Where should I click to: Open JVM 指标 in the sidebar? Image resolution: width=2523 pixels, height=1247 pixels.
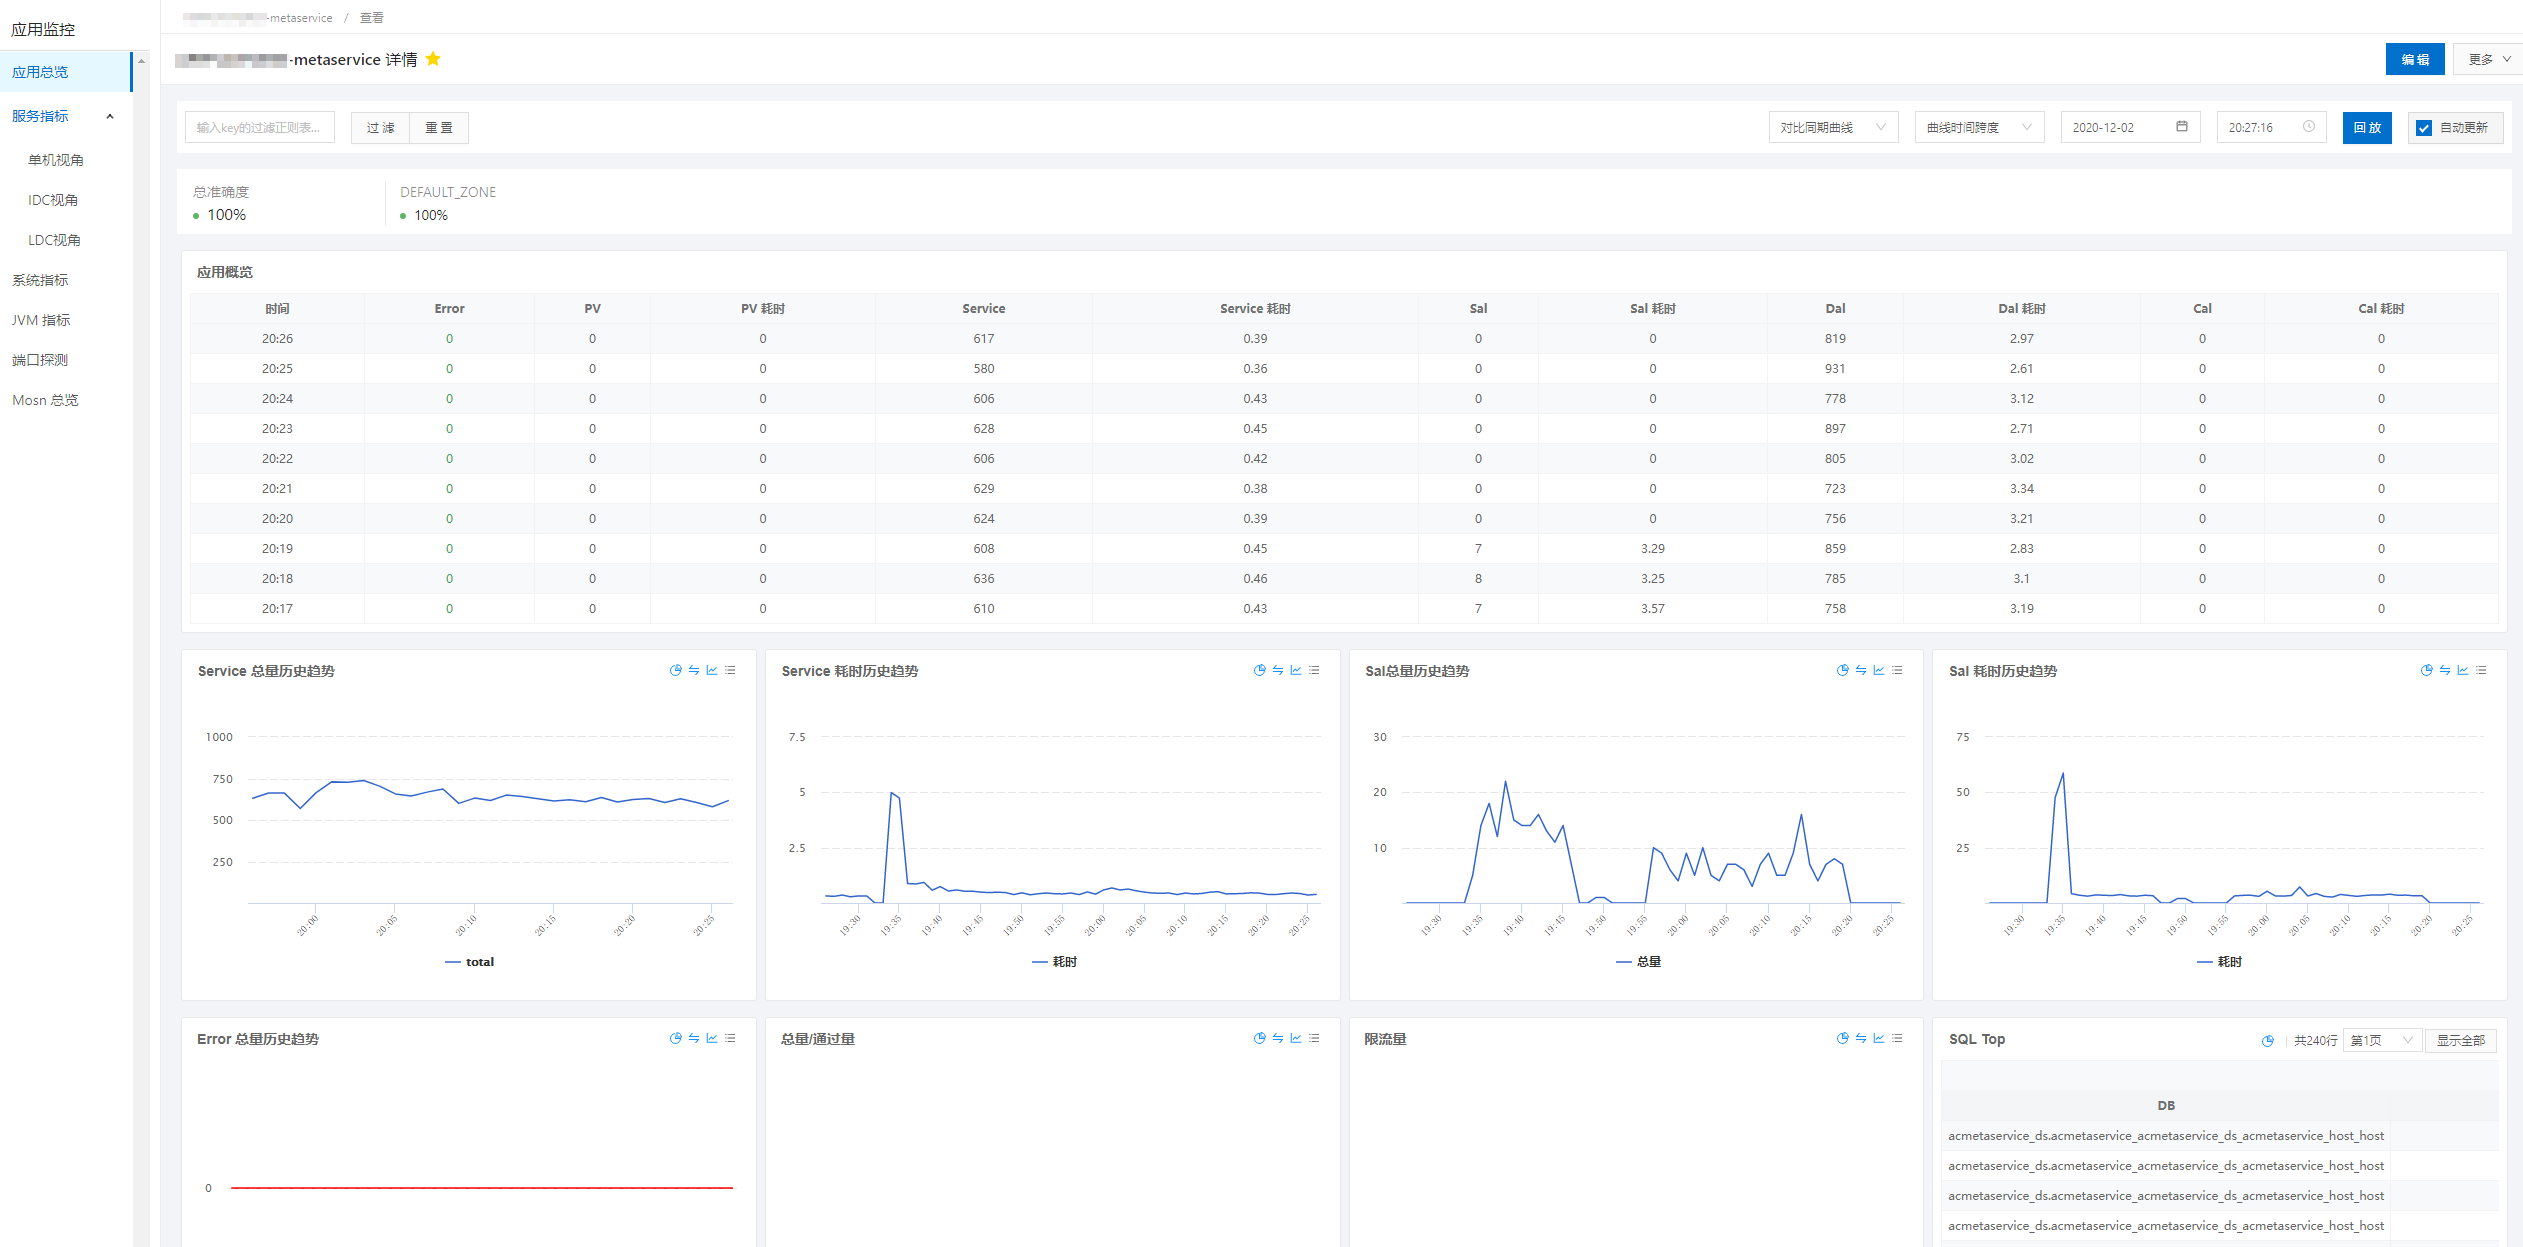41,320
